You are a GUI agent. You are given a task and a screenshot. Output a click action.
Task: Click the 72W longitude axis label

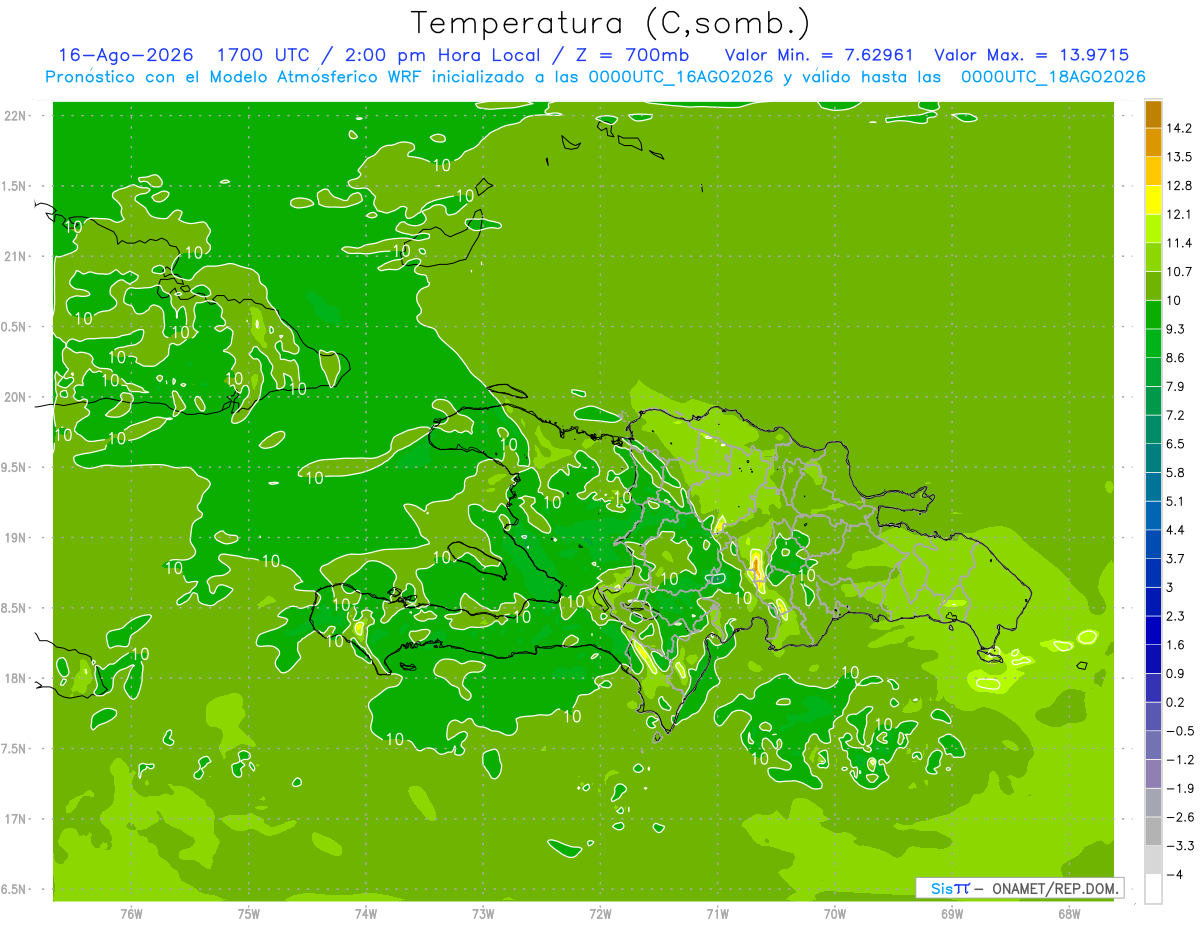[x=600, y=914]
